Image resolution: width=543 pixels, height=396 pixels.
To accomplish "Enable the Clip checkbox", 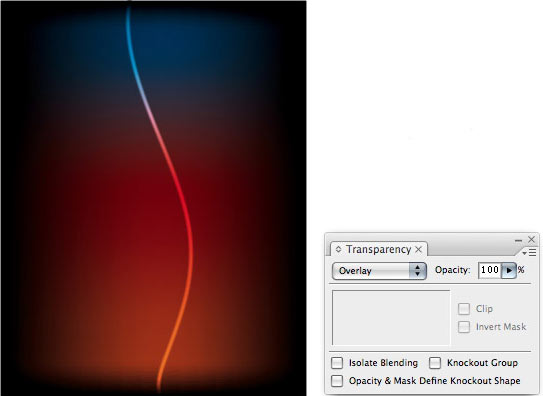I will point(464,309).
